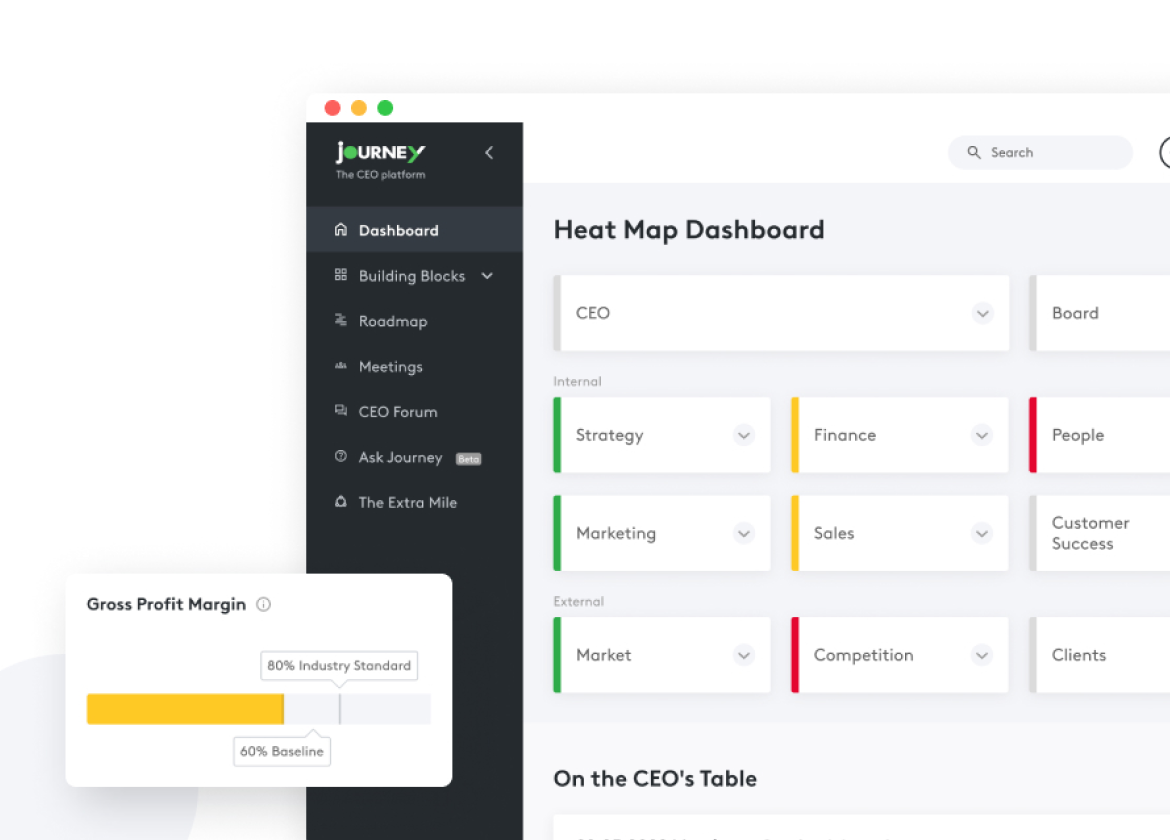Click the Building Blocks grid icon
This screenshot has height=840, width=1170.
[x=340, y=275]
